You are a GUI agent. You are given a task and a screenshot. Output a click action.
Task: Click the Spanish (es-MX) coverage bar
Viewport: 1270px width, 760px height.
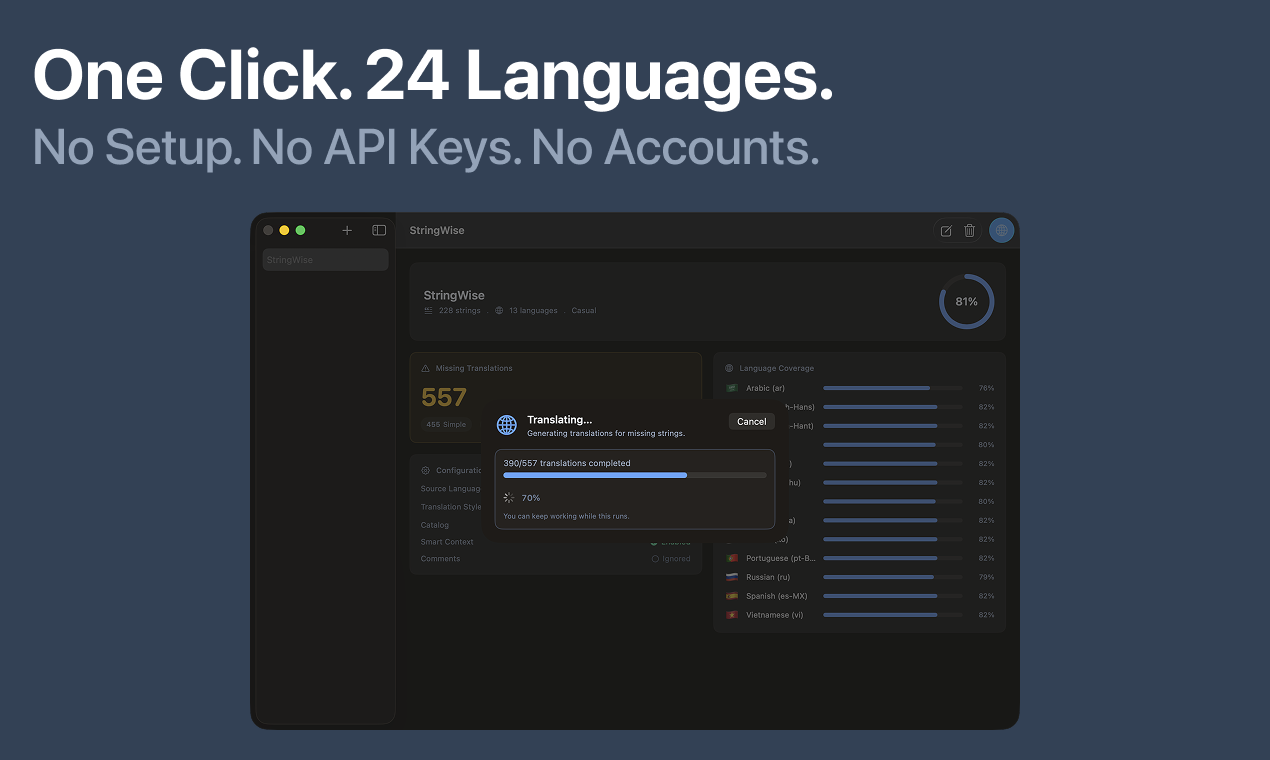(893, 596)
